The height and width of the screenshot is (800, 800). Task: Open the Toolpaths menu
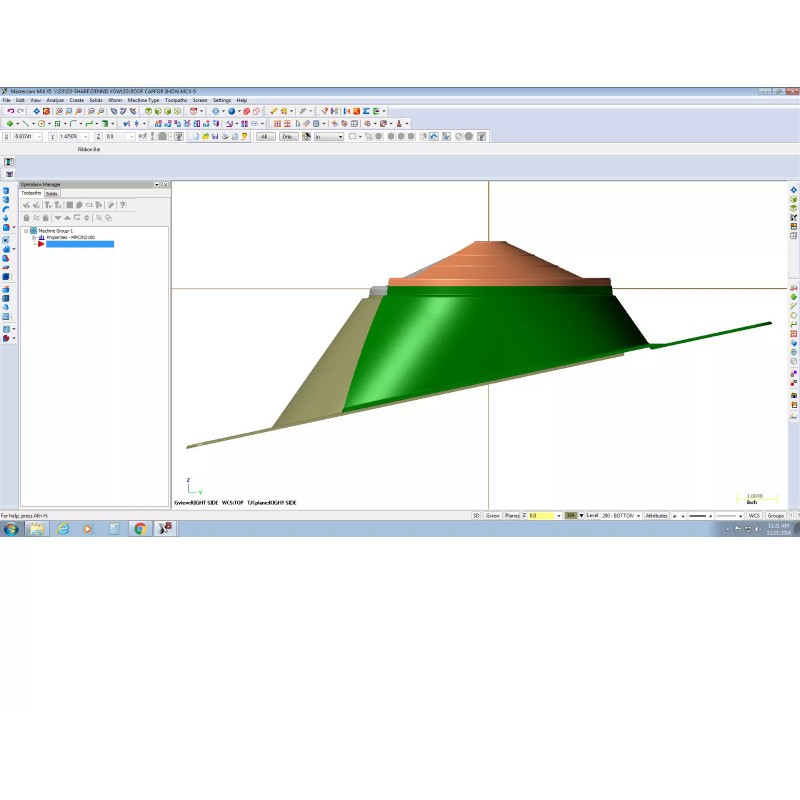(x=176, y=101)
